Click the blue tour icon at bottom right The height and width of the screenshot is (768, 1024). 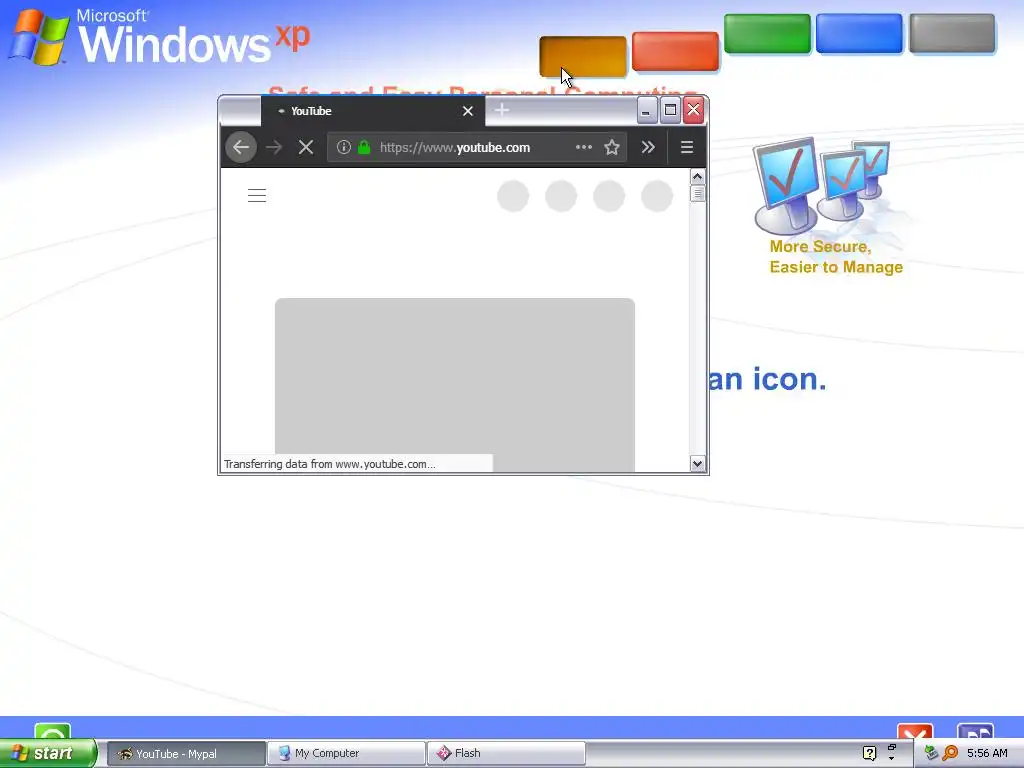click(x=975, y=732)
